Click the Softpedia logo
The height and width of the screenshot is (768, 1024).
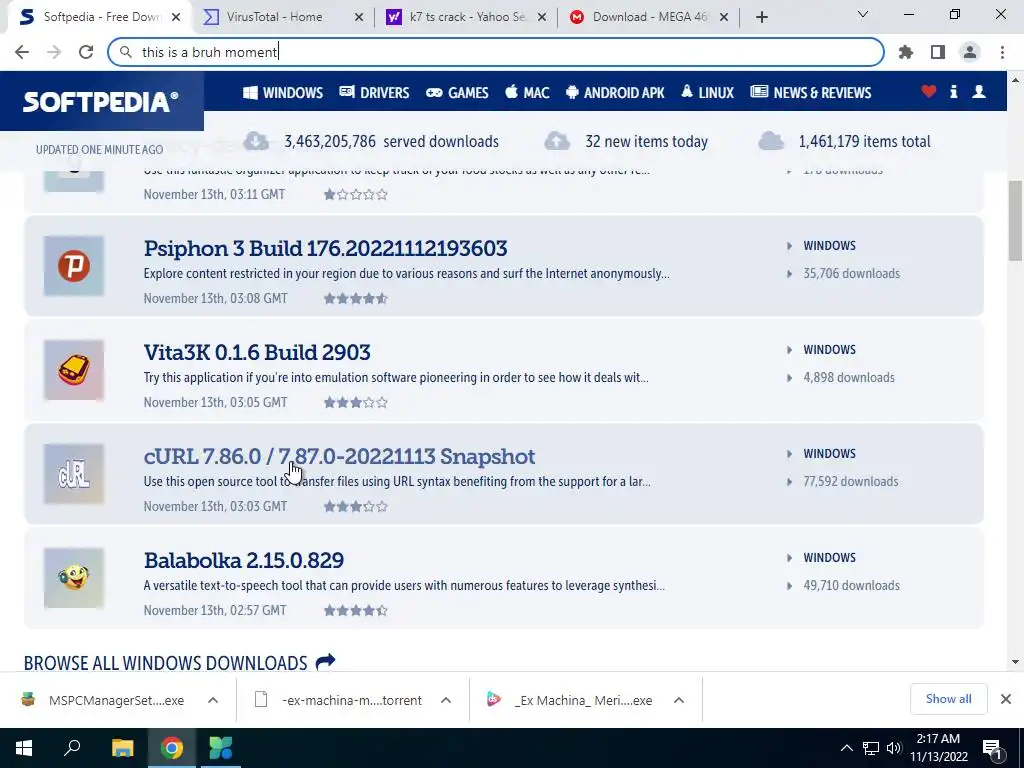point(101,101)
